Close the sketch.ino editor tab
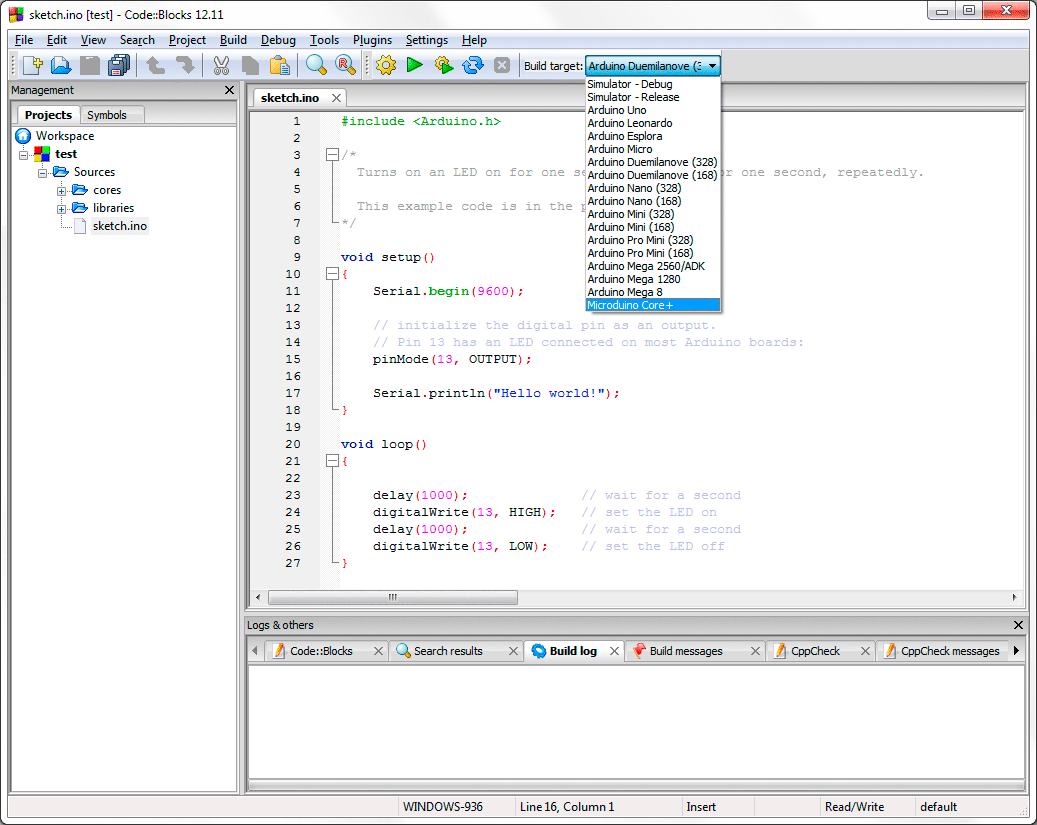This screenshot has height=825, width=1037. click(x=336, y=98)
